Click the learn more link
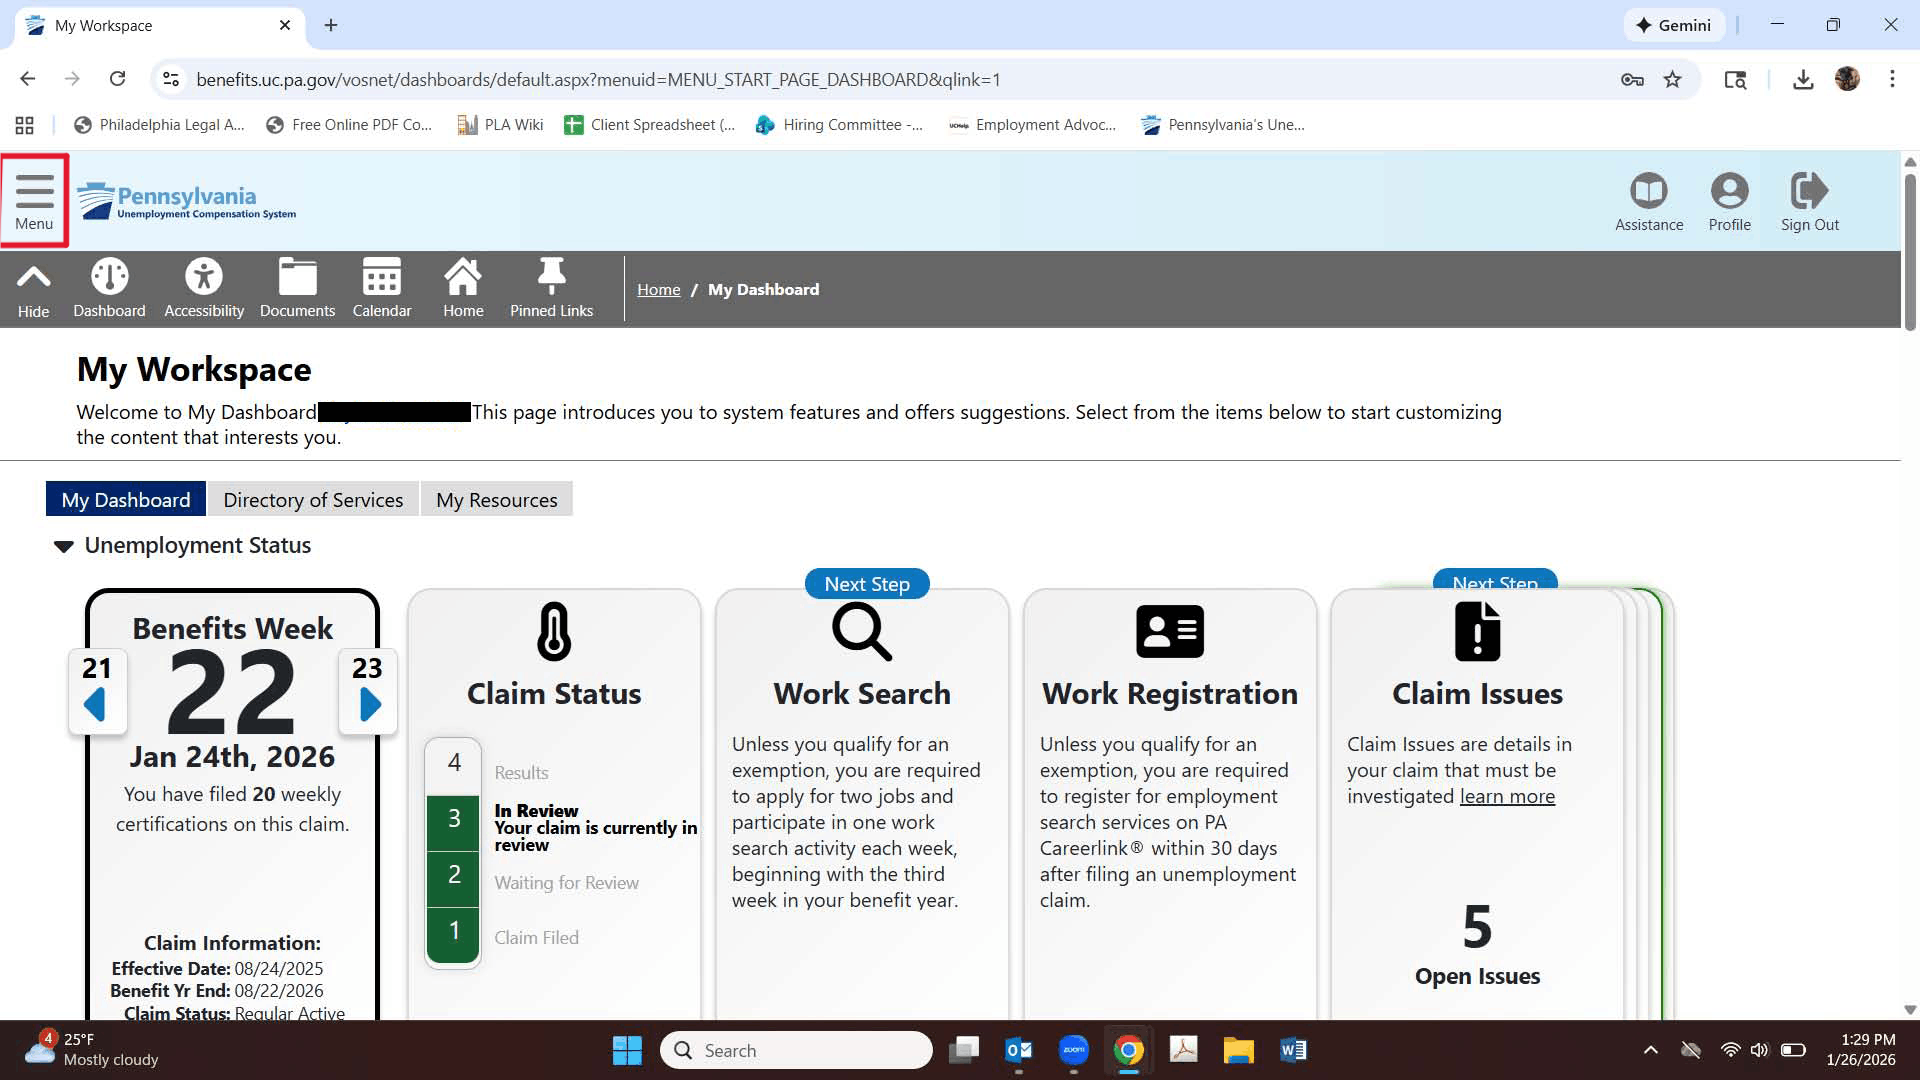The image size is (1920, 1080). pos(1507,797)
